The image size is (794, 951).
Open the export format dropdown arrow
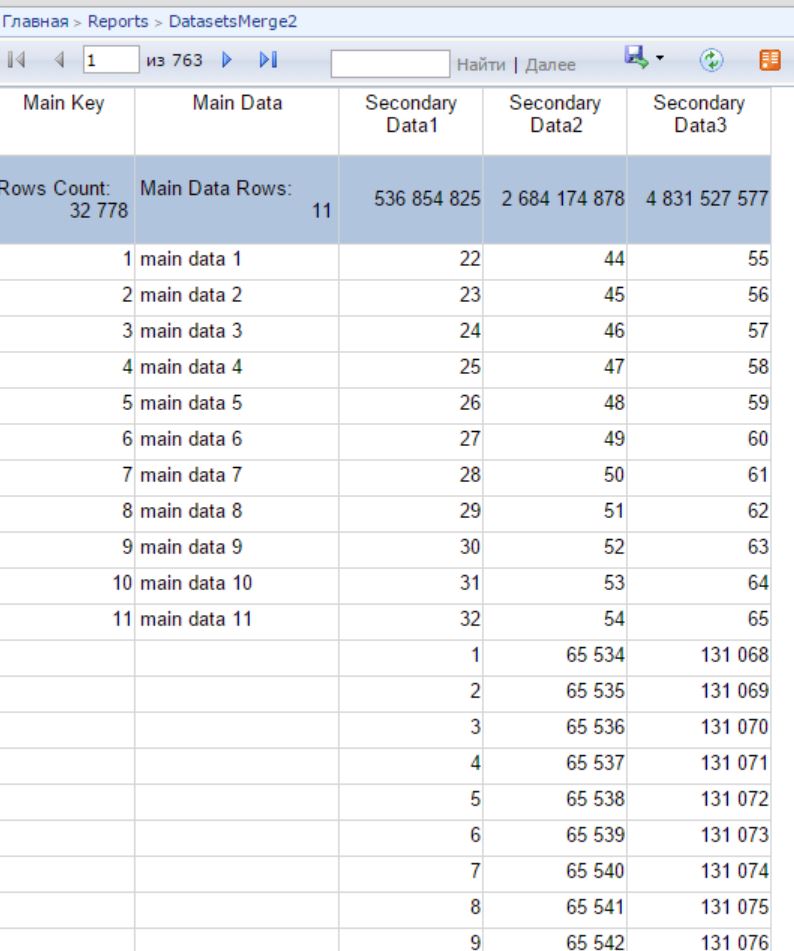(659, 58)
